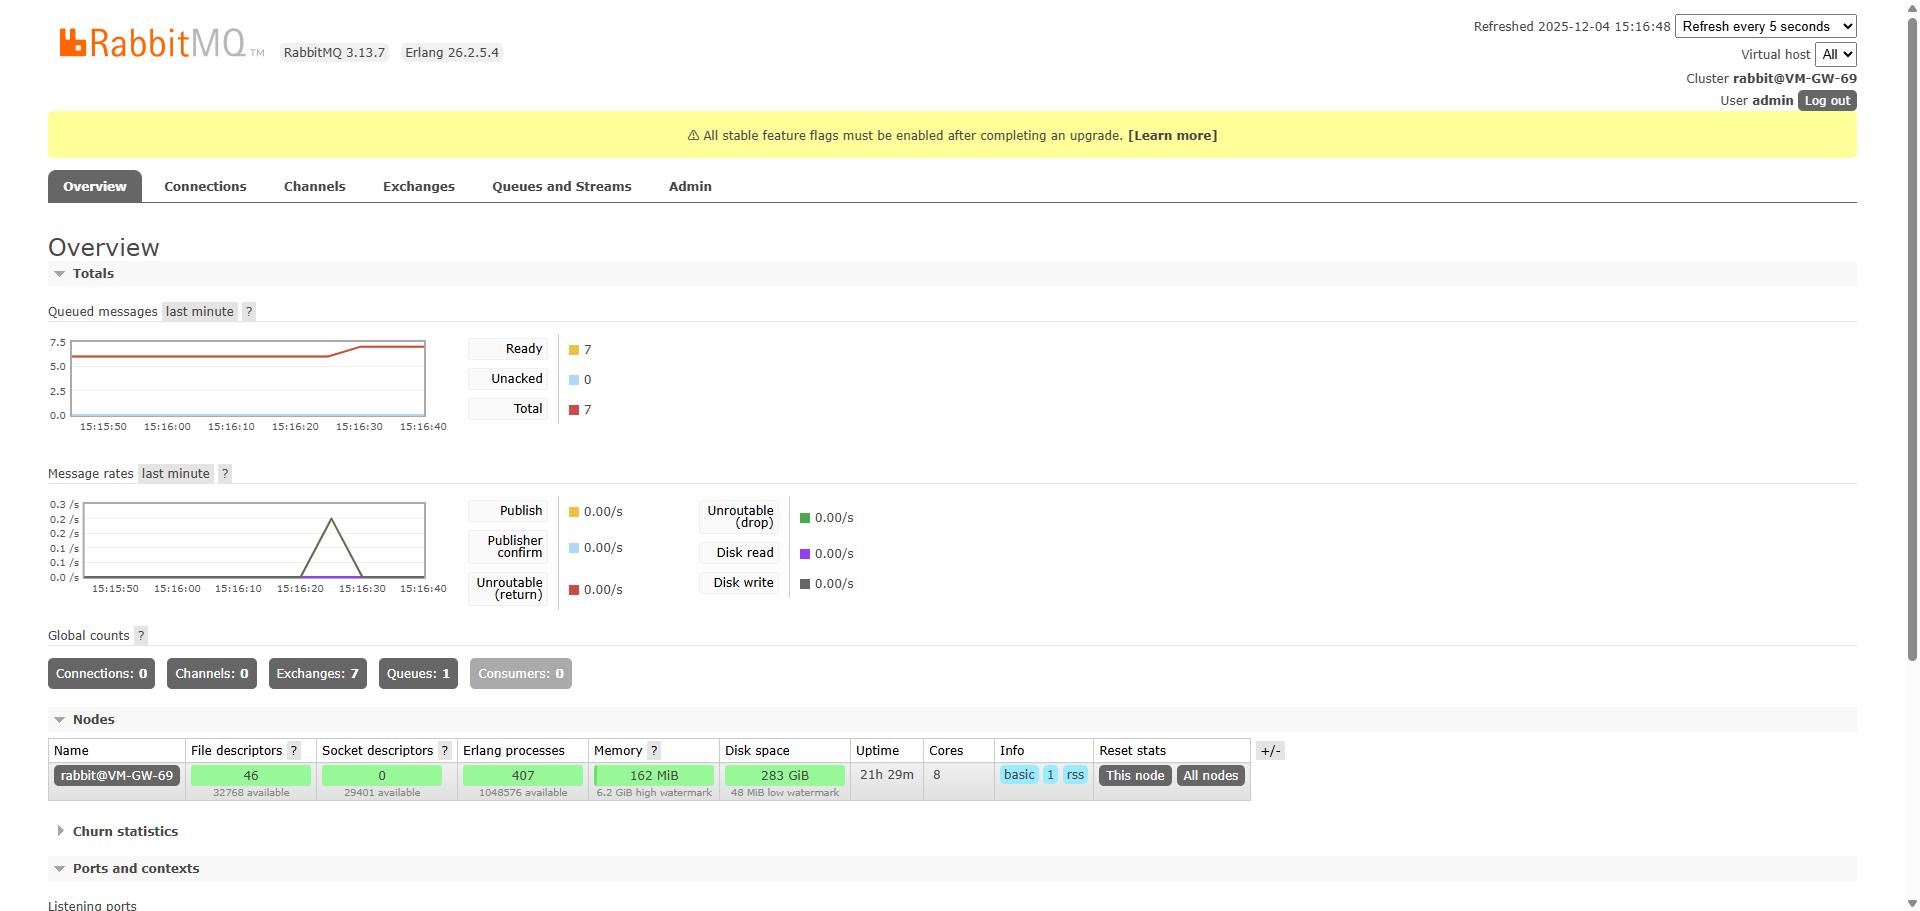Image resolution: width=1920 pixels, height=911 pixels.
Task: Click the Queued messages chart
Action: [x=248, y=378]
